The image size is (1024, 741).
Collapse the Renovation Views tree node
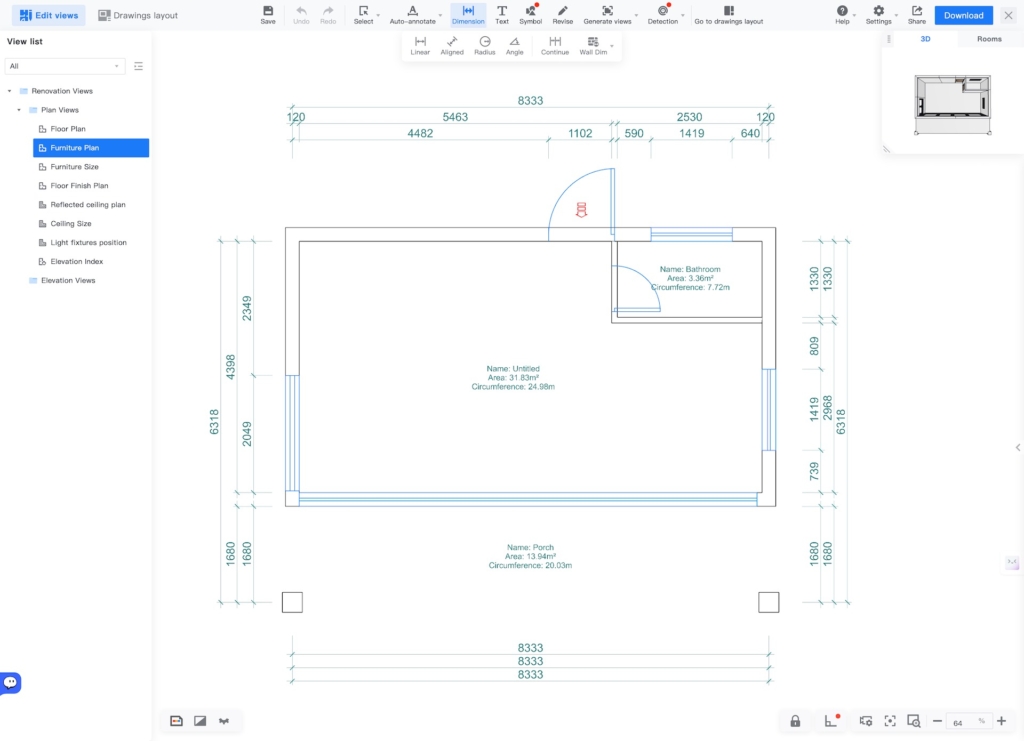pyautogui.click(x=10, y=91)
